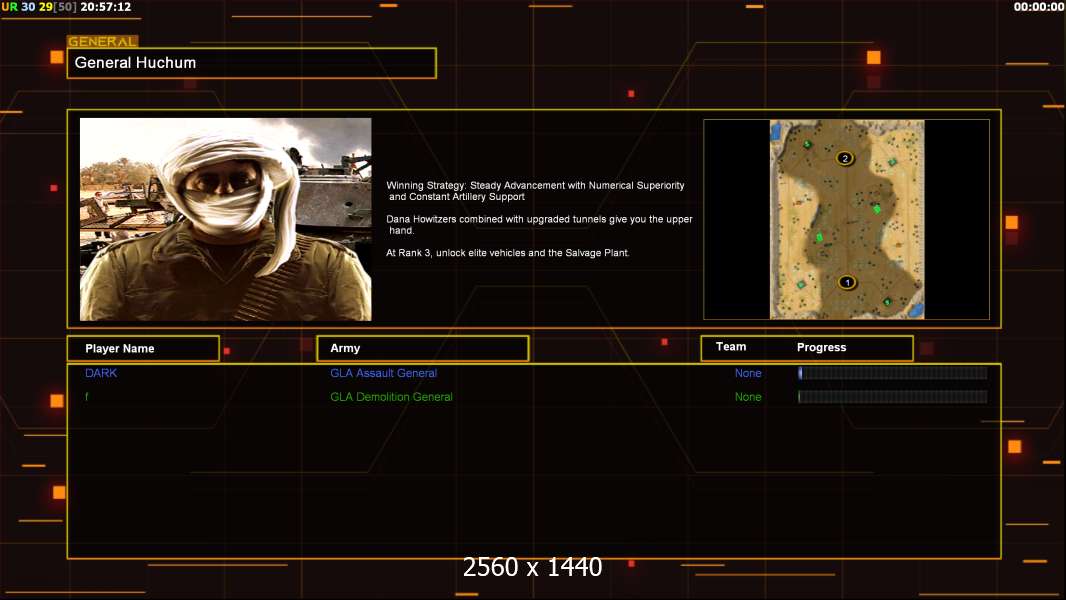Click the General Huchum name field
The width and height of the screenshot is (1066, 600).
pos(251,63)
